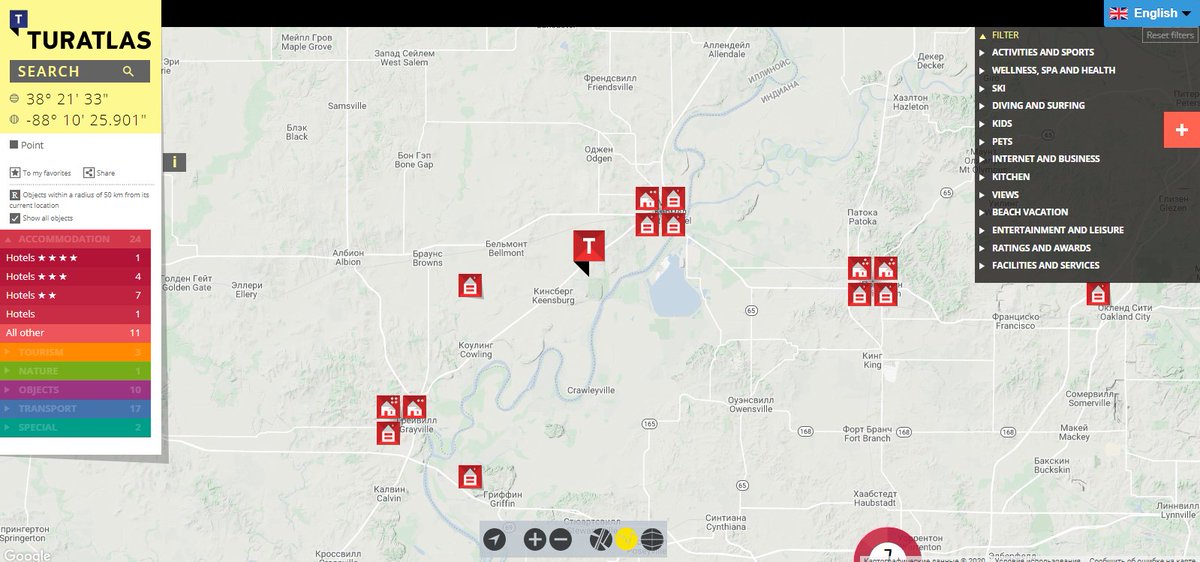Add point to my favorites star icon

click(x=15, y=173)
